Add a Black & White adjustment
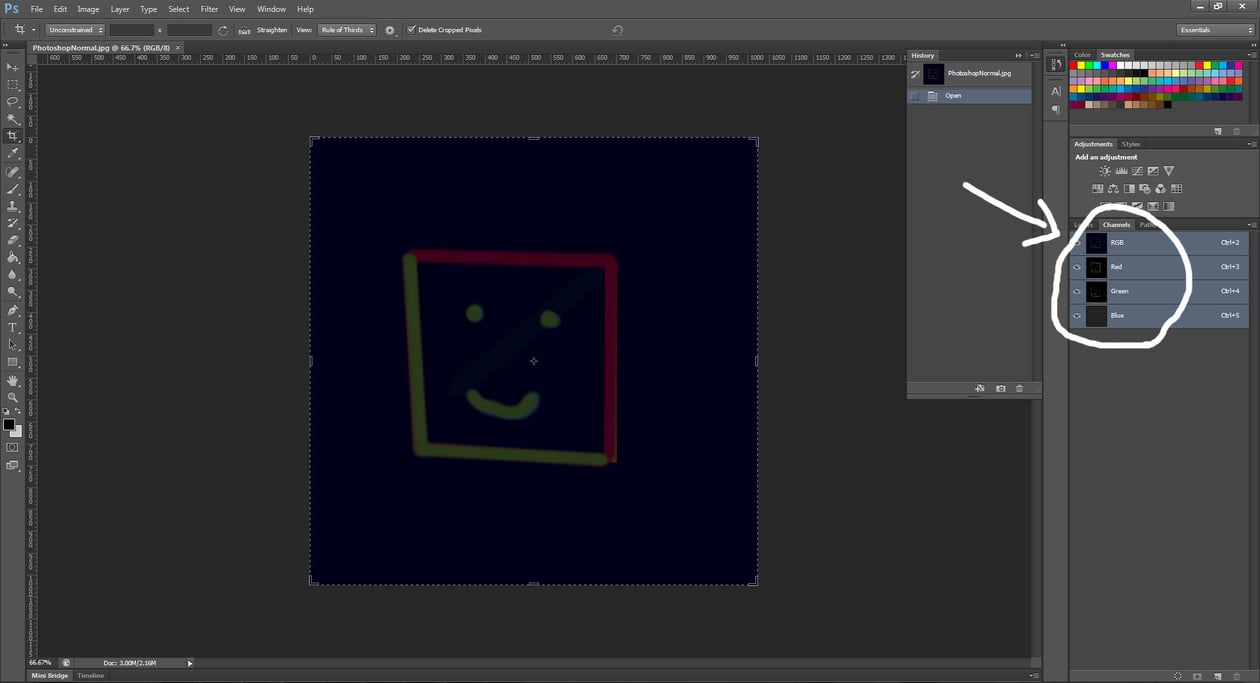 [1130, 188]
